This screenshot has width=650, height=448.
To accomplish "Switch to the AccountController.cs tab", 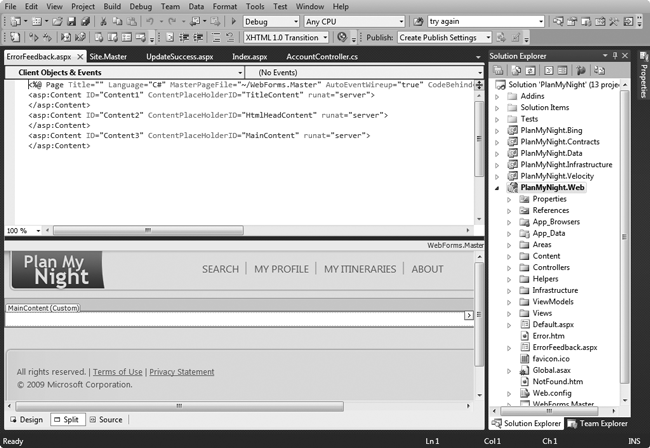I will pyautogui.click(x=322, y=57).
